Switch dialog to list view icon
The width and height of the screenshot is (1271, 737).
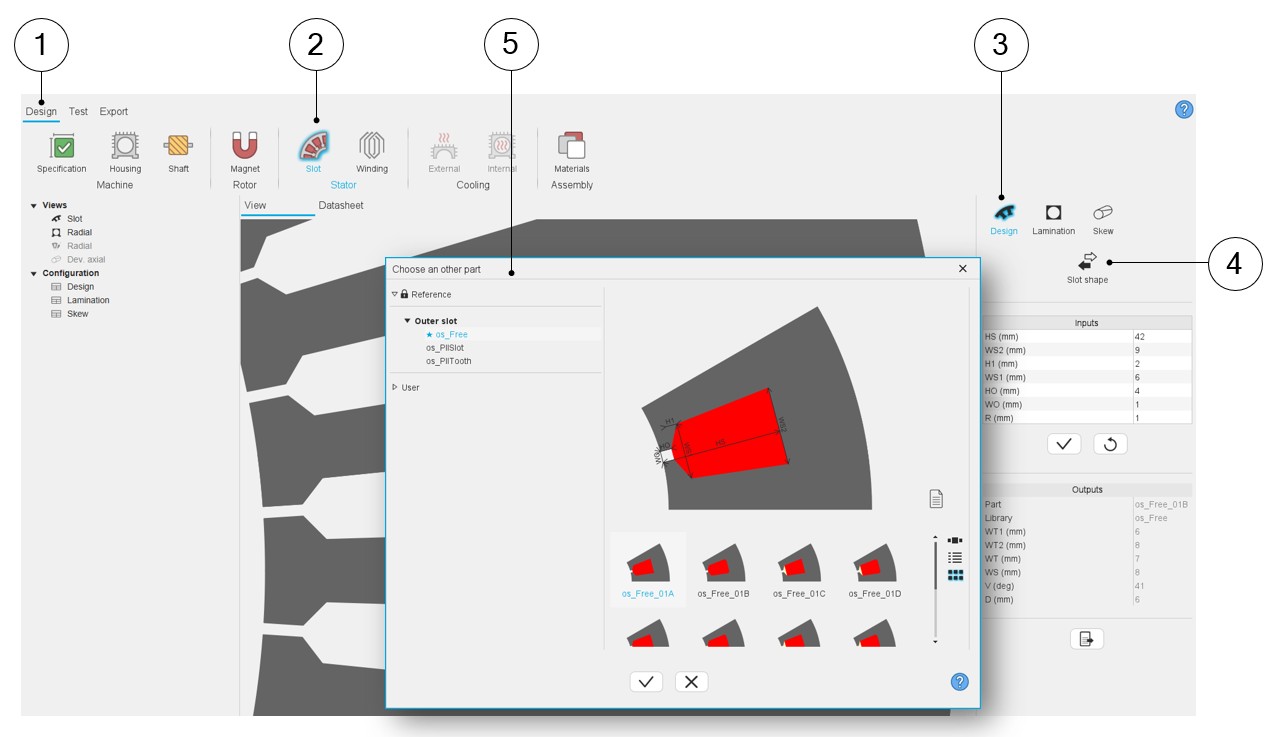click(x=955, y=558)
